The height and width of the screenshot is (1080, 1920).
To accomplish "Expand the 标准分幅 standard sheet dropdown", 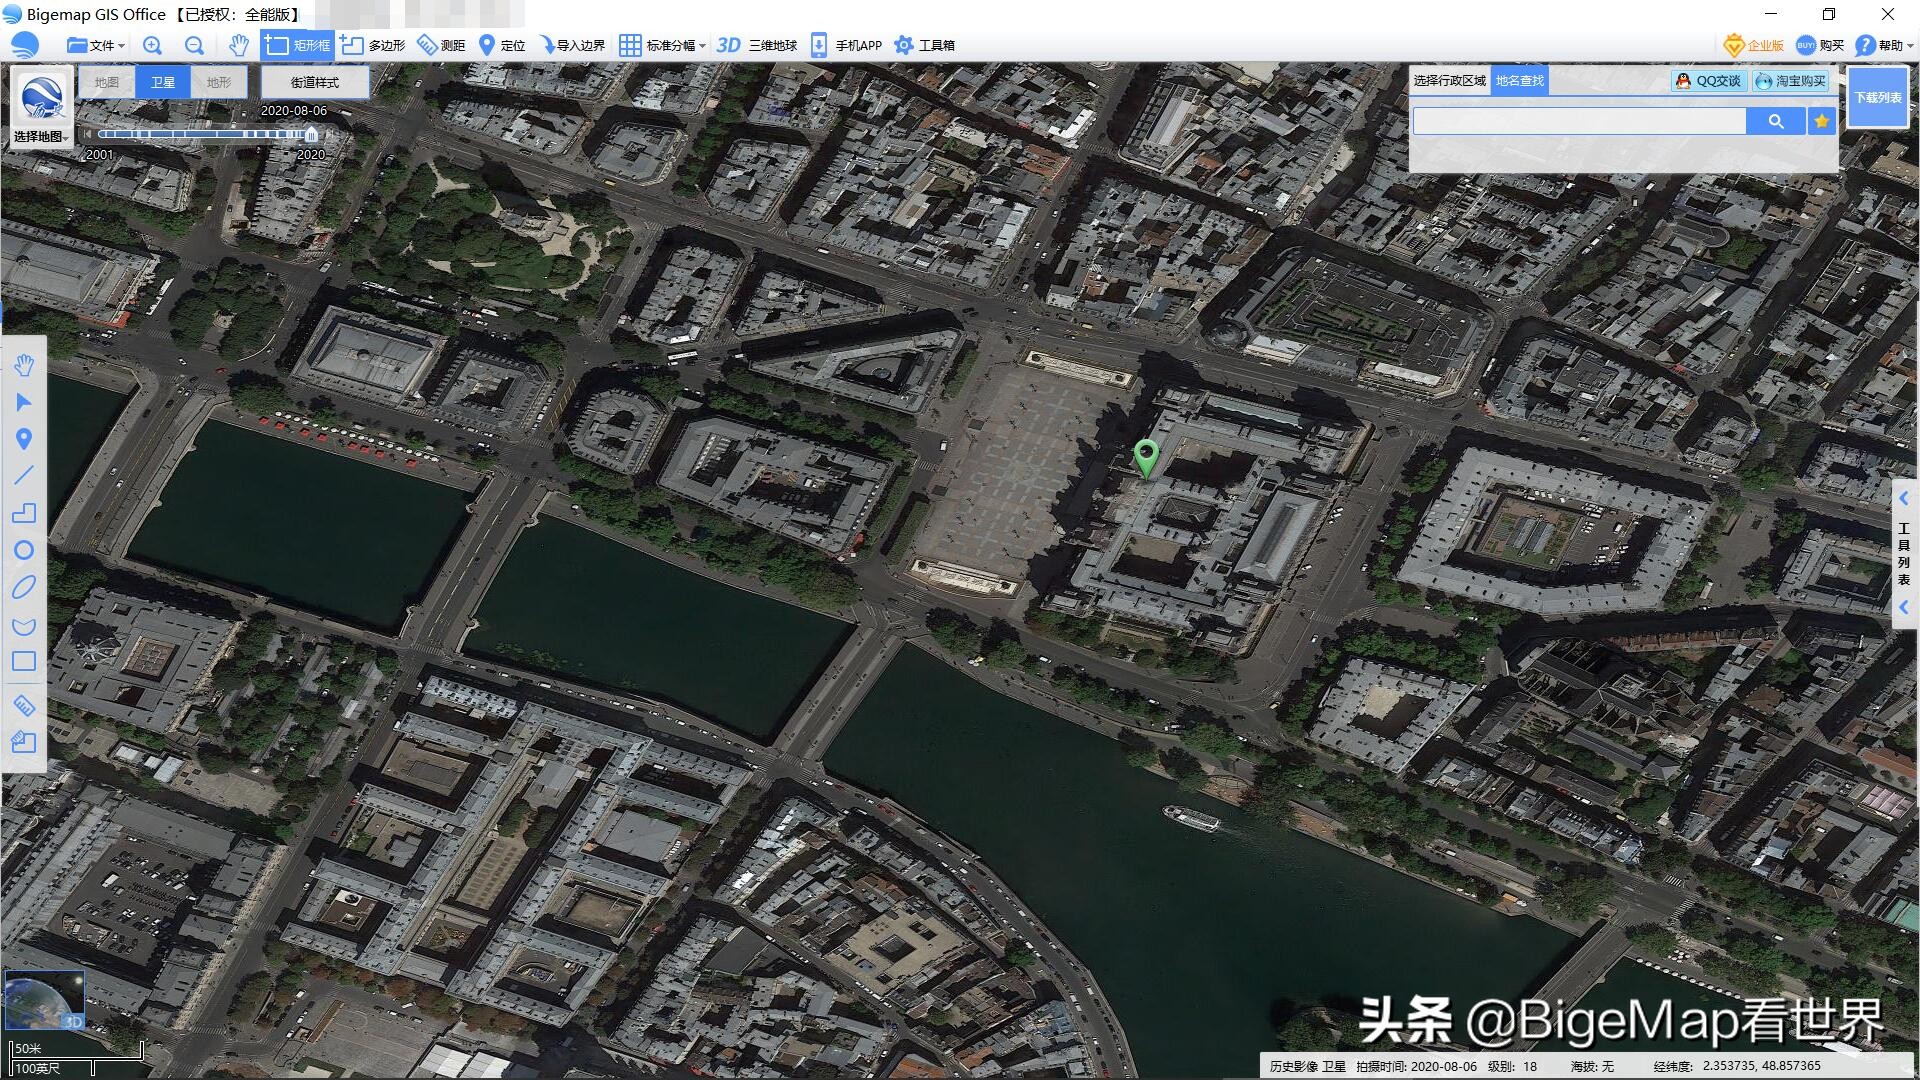I will coord(662,45).
